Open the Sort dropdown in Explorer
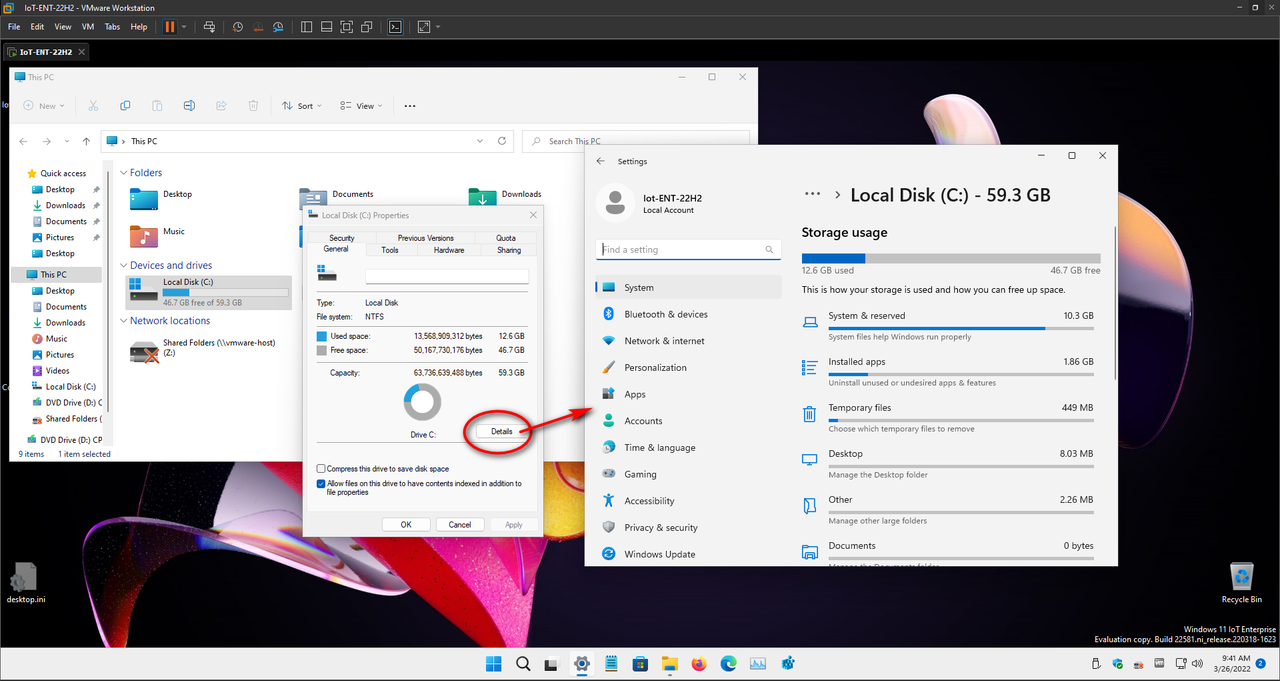This screenshot has width=1280, height=681. (x=301, y=105)
